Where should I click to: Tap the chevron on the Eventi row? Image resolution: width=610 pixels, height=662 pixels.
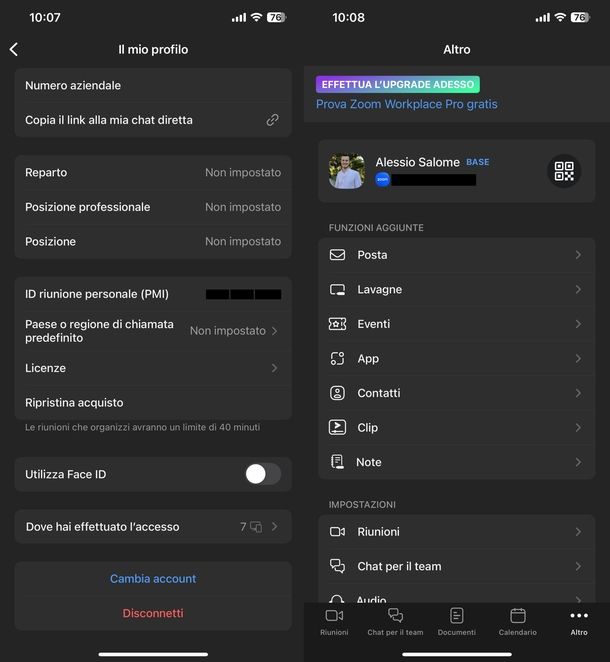coord(578,324)
